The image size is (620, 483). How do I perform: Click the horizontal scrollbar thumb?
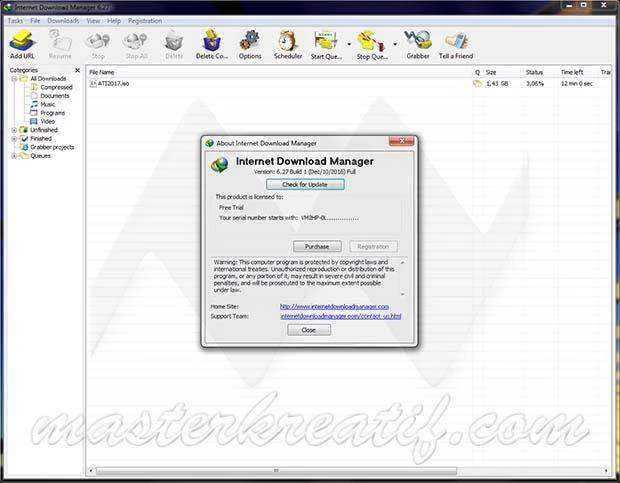coord(276,470)
